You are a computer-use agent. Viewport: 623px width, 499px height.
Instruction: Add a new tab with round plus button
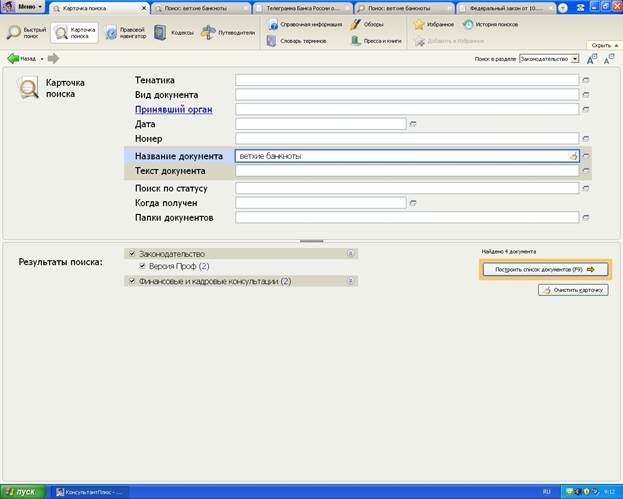(x=563, y=8)
